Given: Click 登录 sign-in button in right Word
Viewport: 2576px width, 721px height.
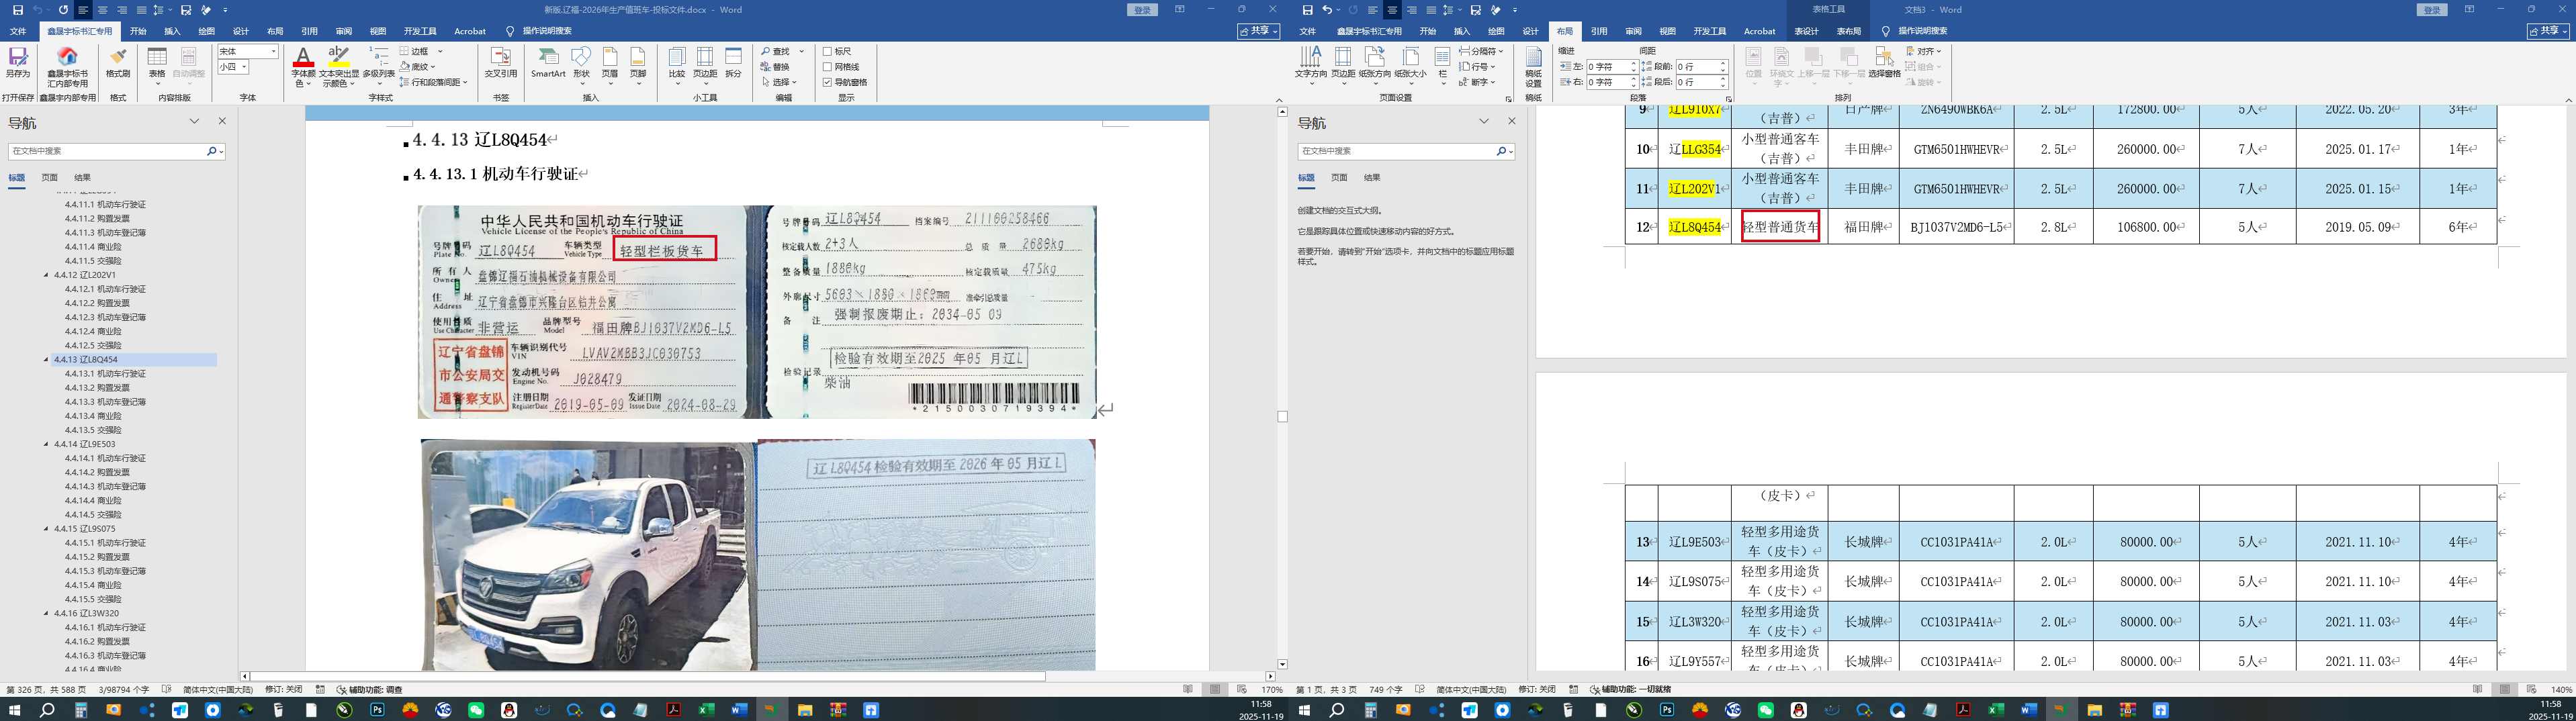Looking at the screenshot, I should coord(2432,10).
